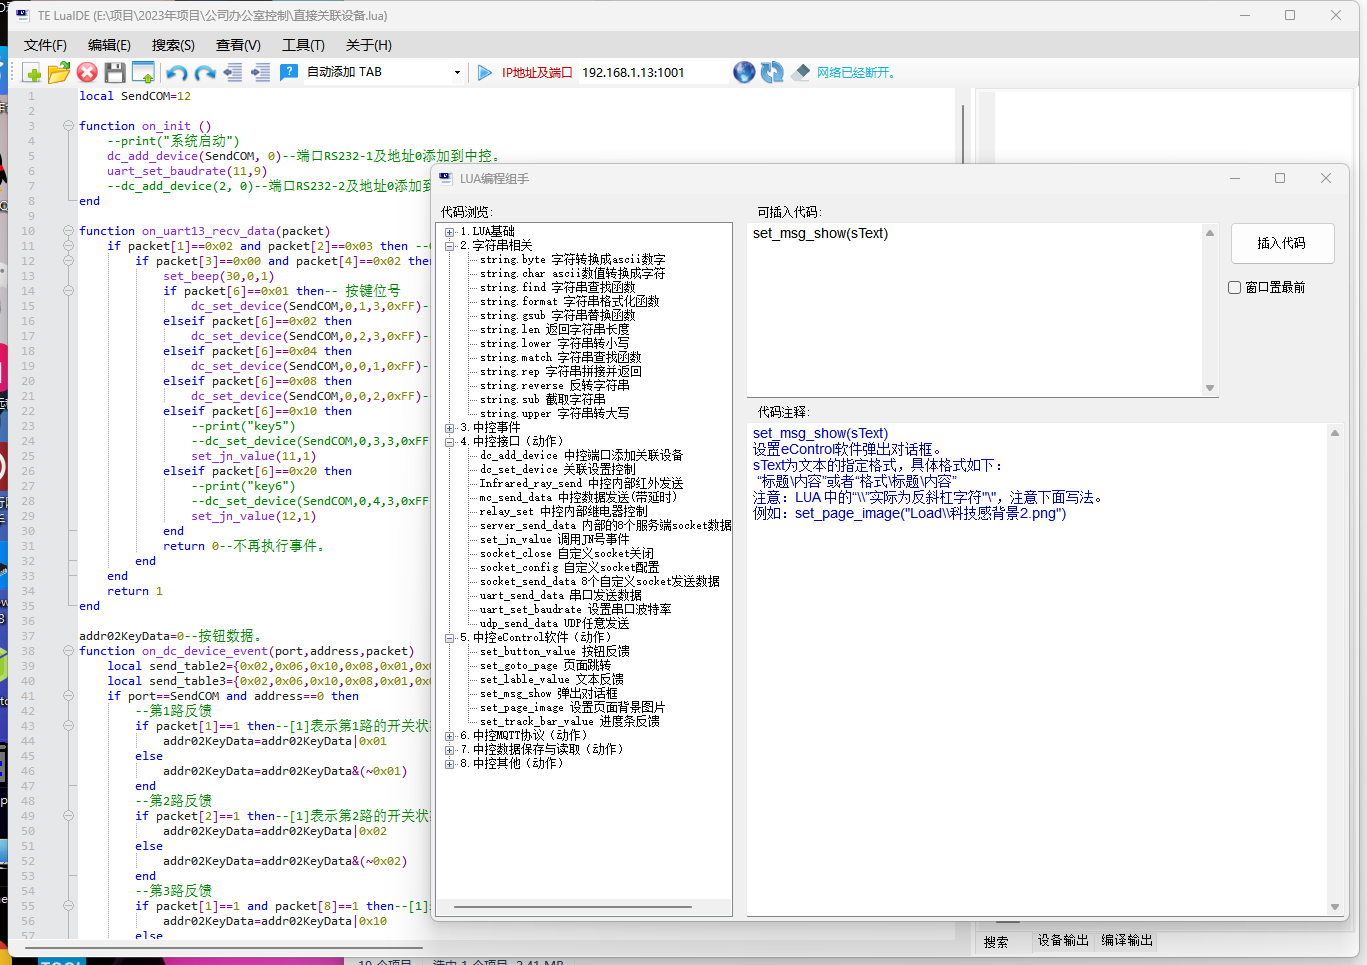Open the 工具(T) menu
This screenshot has height=965, width=1367.
[303, 45]
